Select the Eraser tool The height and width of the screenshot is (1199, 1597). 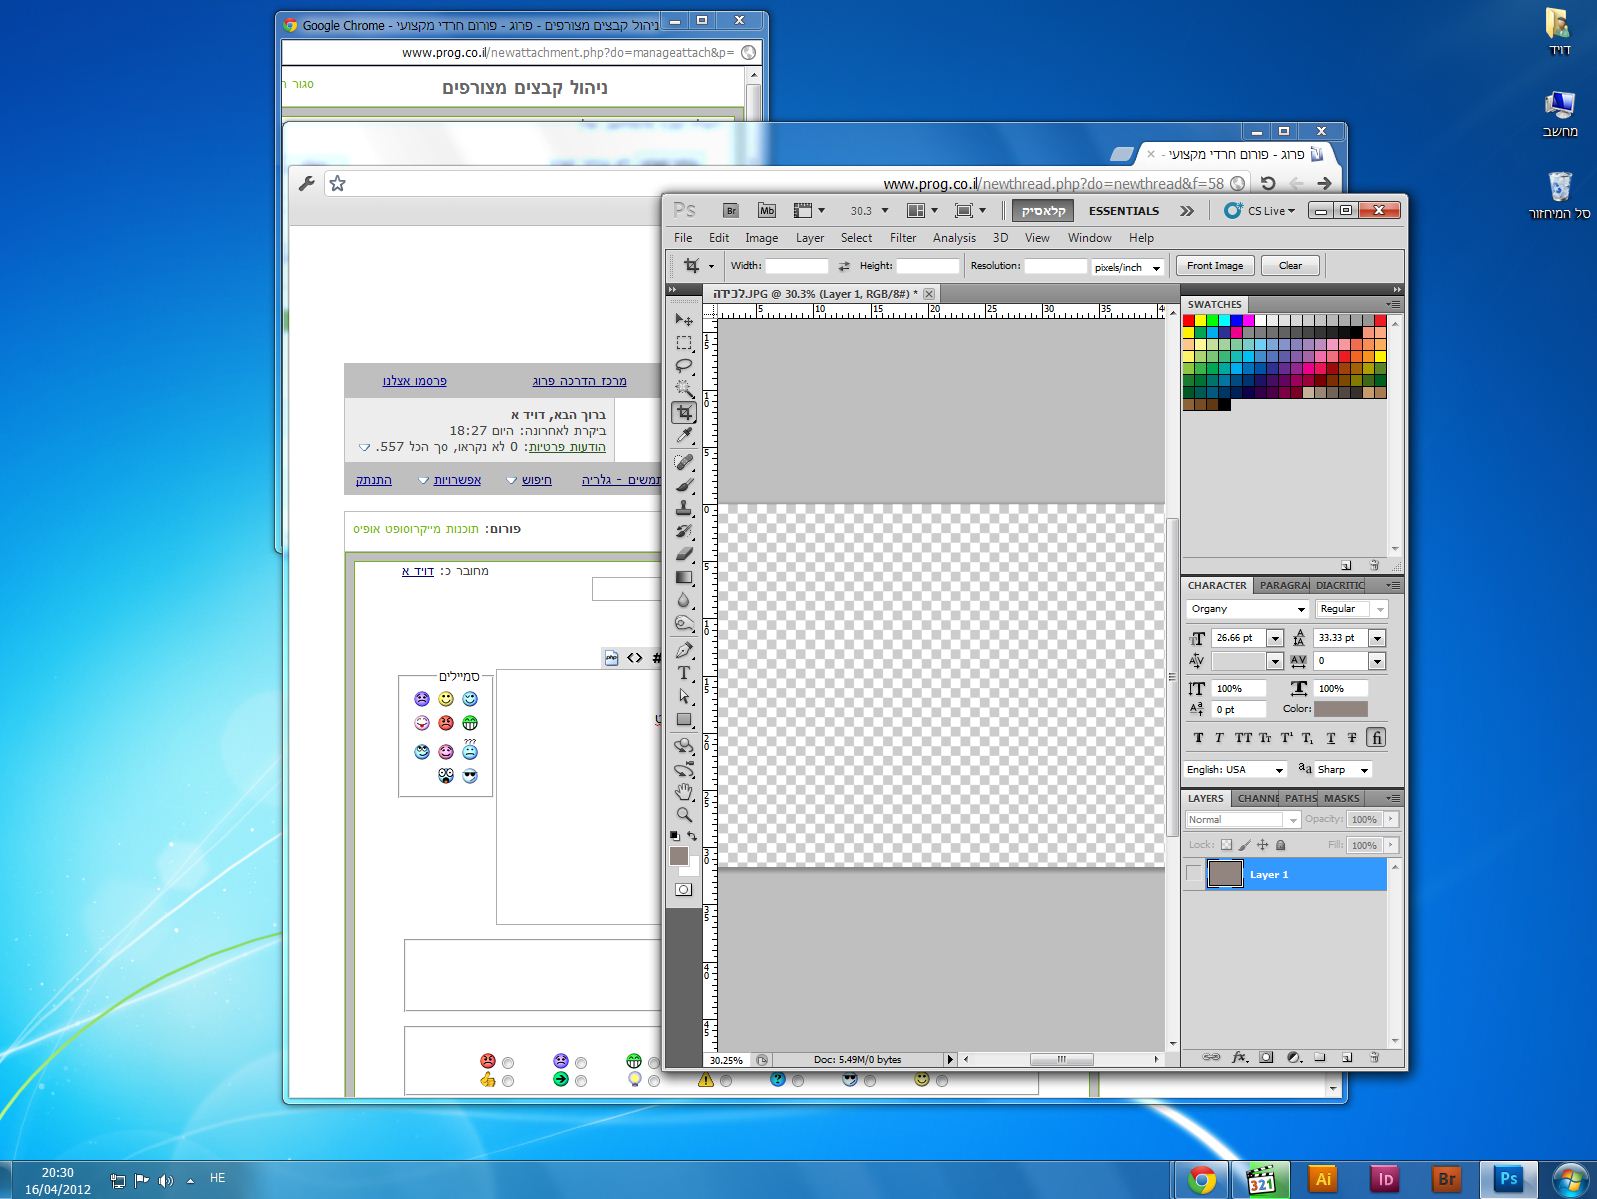(x=684, y=554)
